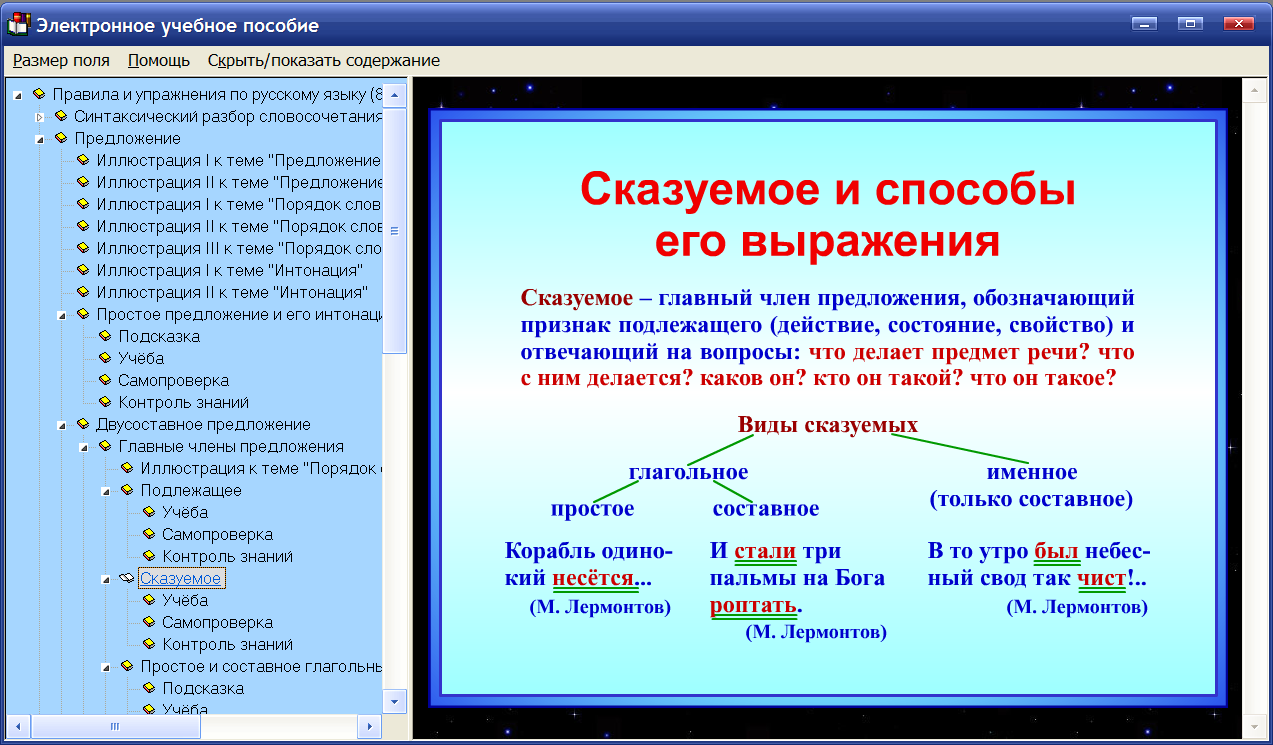Click "Скрыть/показать содержание" in menu bar
Image resolution: width=1273 pixels, height=745 pixels.
[x=322, y=60]
